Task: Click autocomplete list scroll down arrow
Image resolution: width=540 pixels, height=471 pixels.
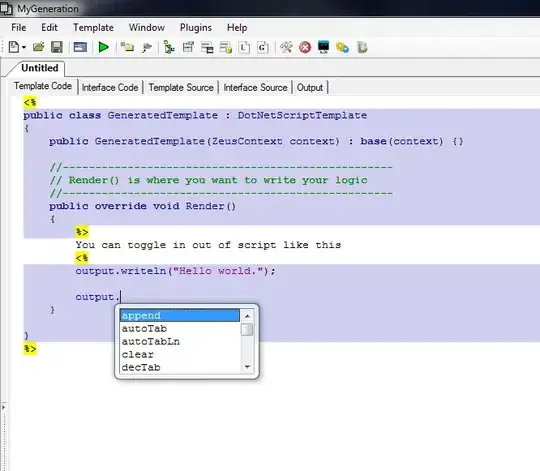Action: [247, 367]
